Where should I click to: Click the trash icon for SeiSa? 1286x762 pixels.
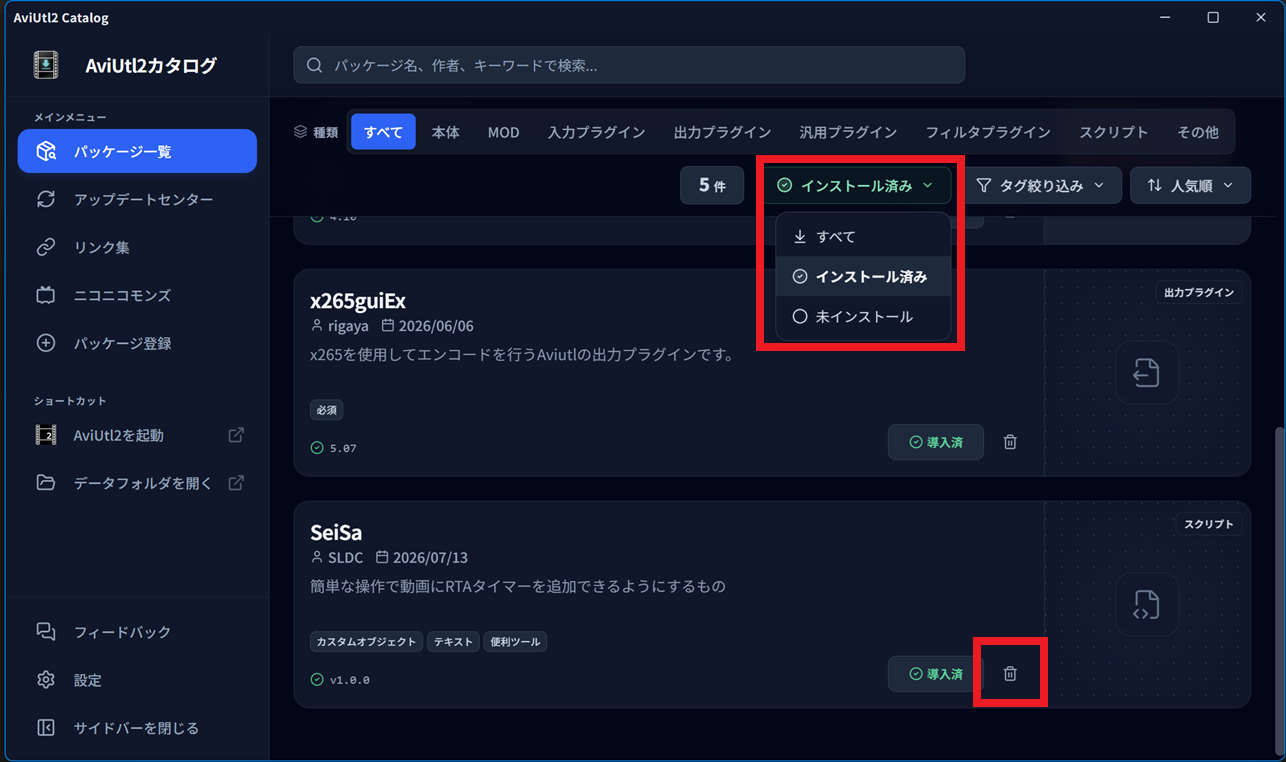point(1010,674)
